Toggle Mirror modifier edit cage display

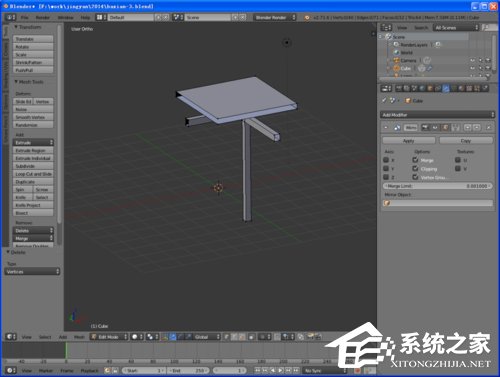(455, 127)
